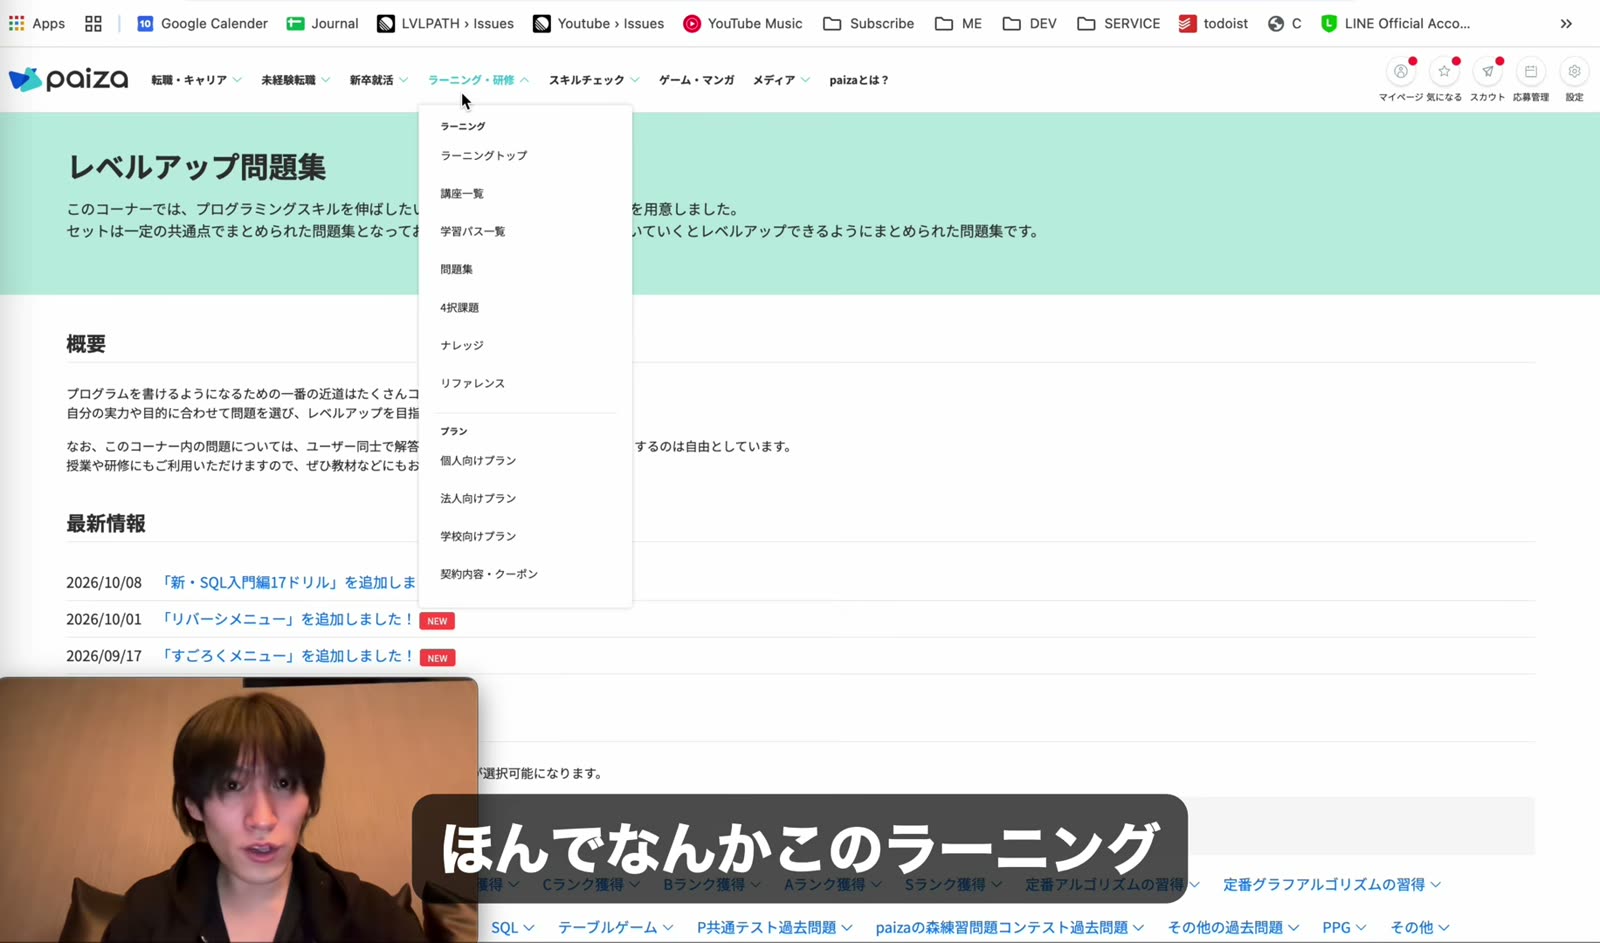Open the Apps grid bookmark
Screen dimensions: 1600x943
tap(37, 23)
